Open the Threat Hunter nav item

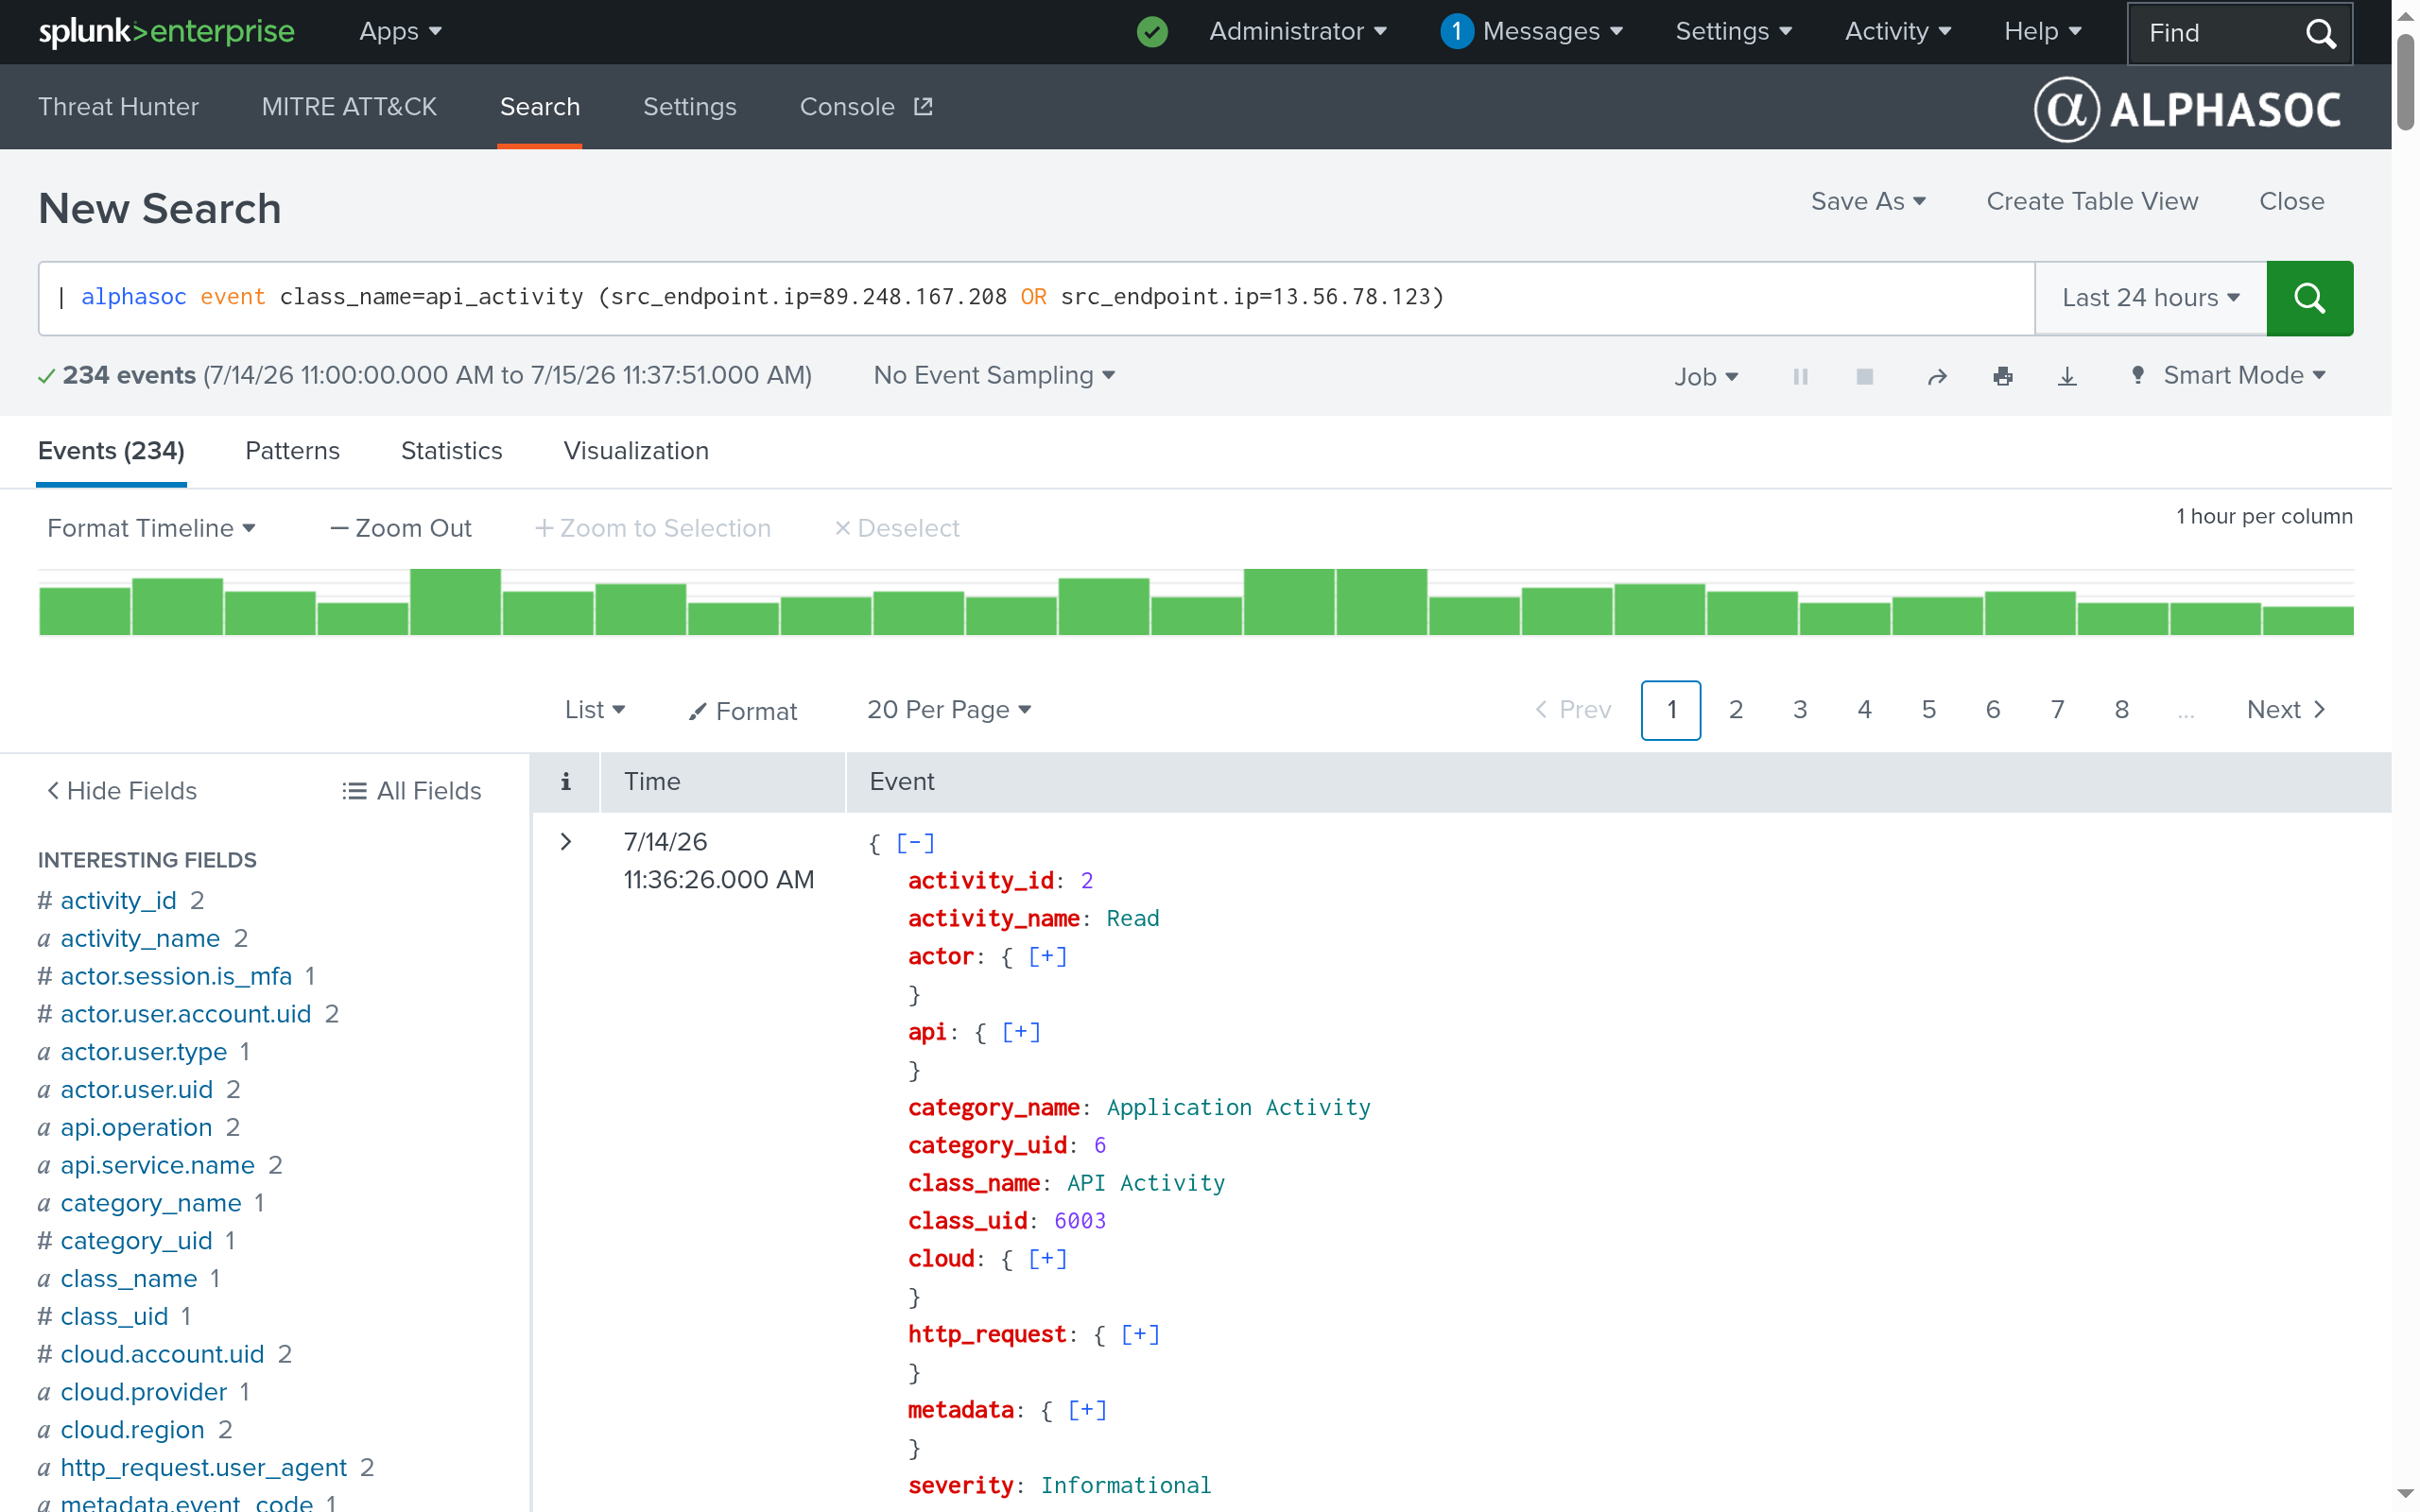118,107
